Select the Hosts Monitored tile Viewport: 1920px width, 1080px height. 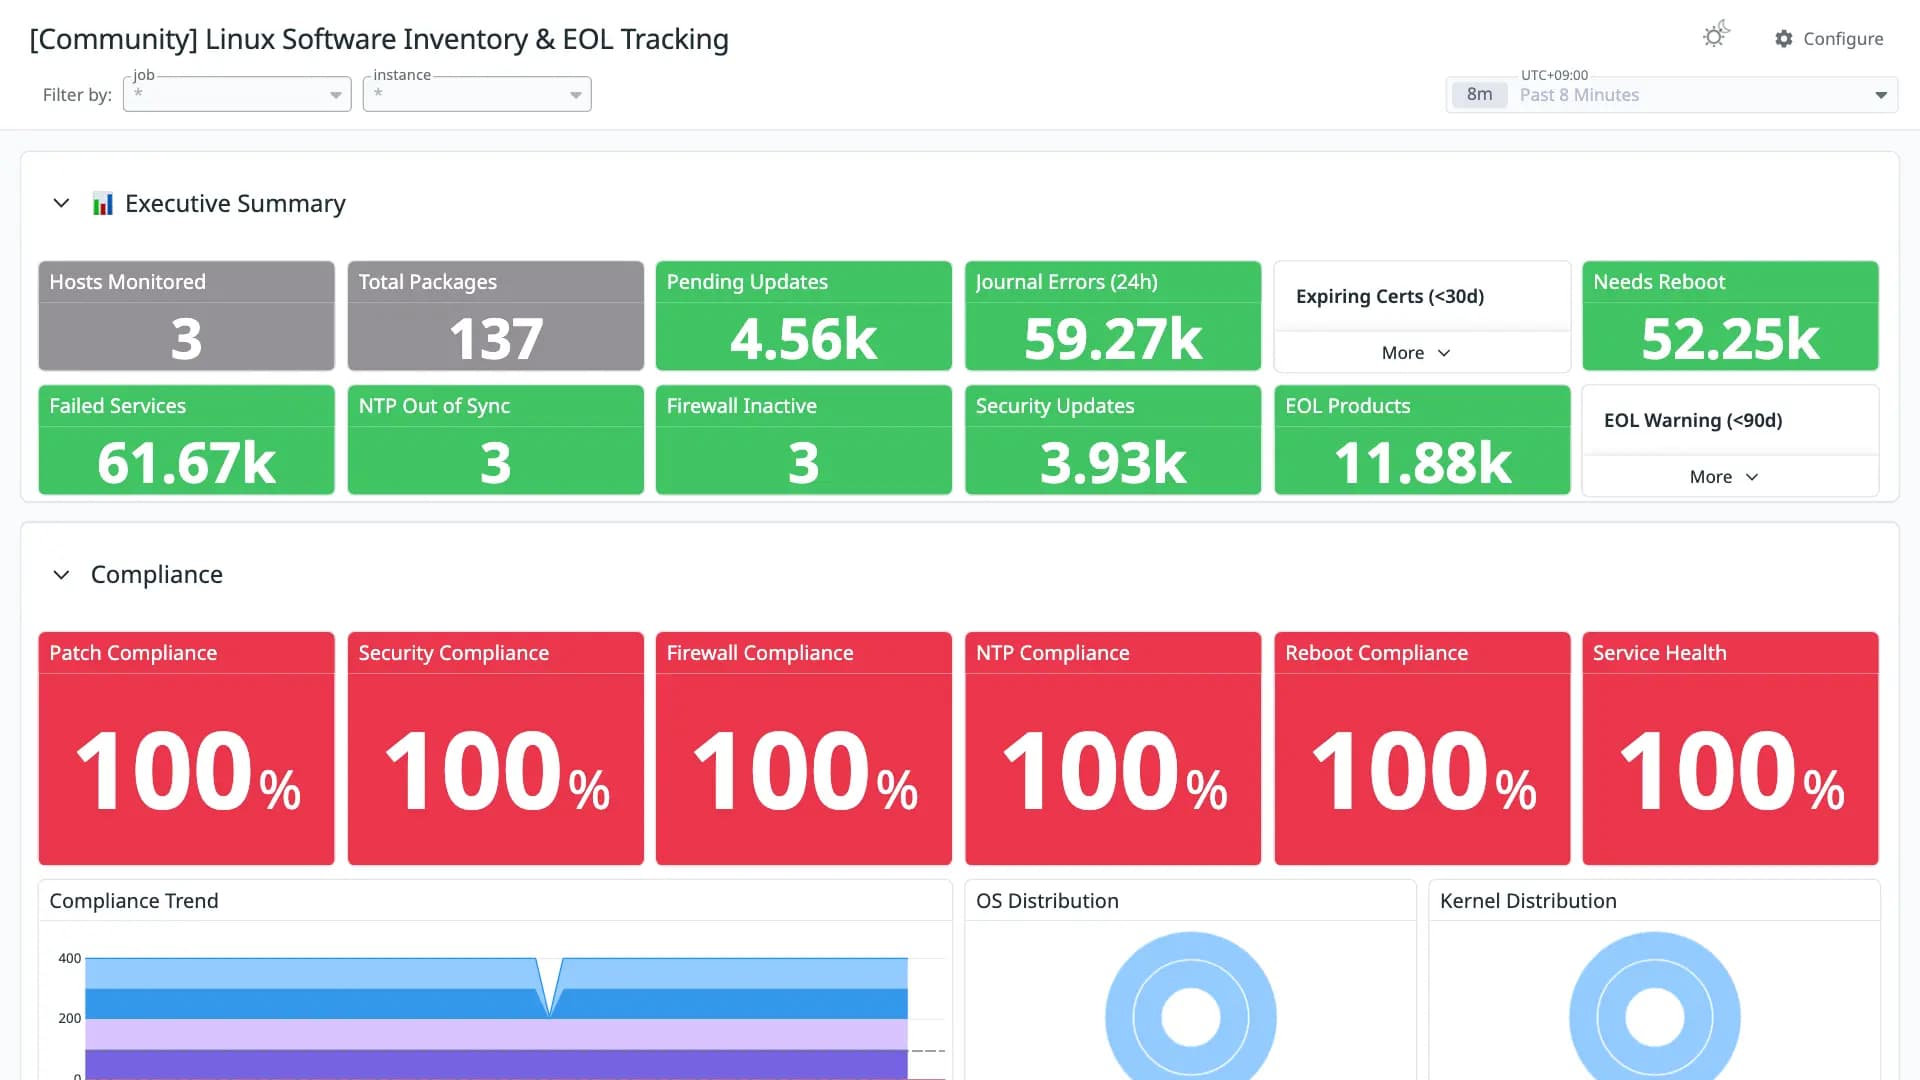tap(186, 316)
